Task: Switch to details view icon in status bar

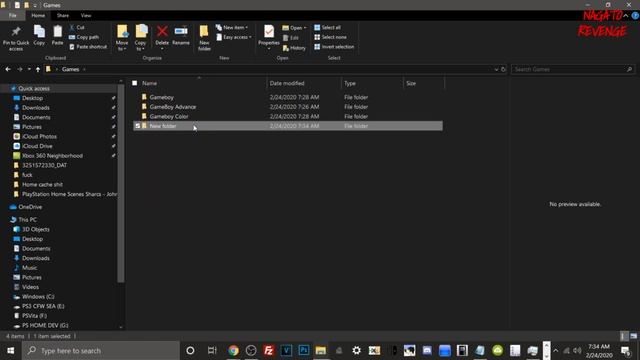Action: (623, 336)
